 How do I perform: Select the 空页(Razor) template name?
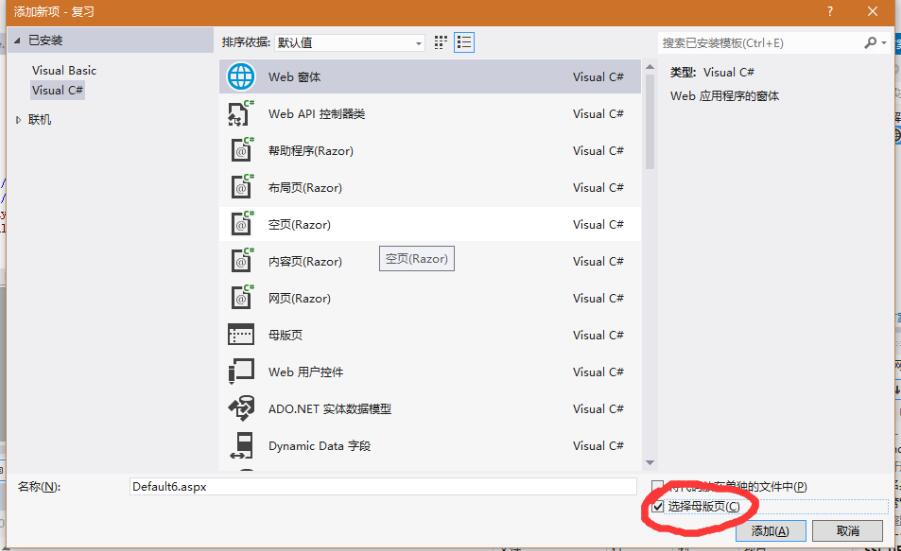[x=299, y=225]
